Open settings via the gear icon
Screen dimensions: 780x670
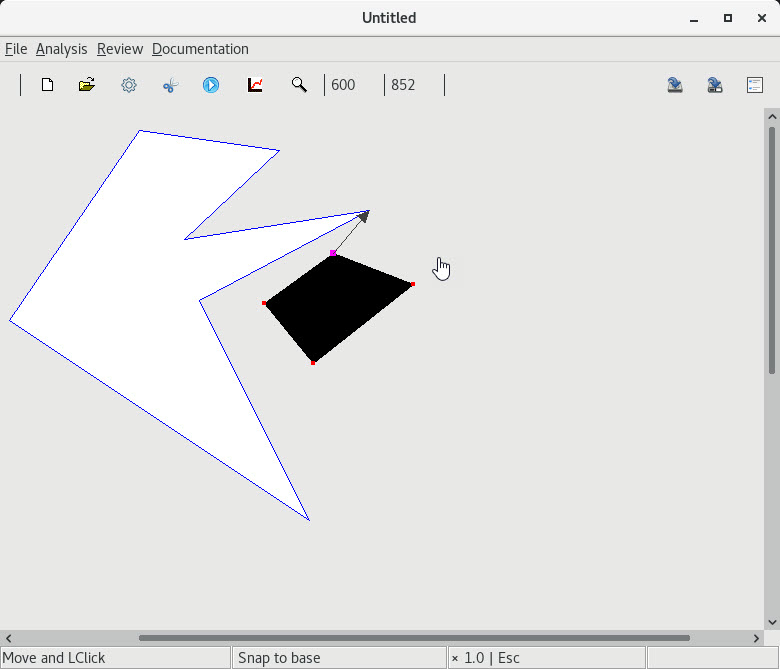129,85
